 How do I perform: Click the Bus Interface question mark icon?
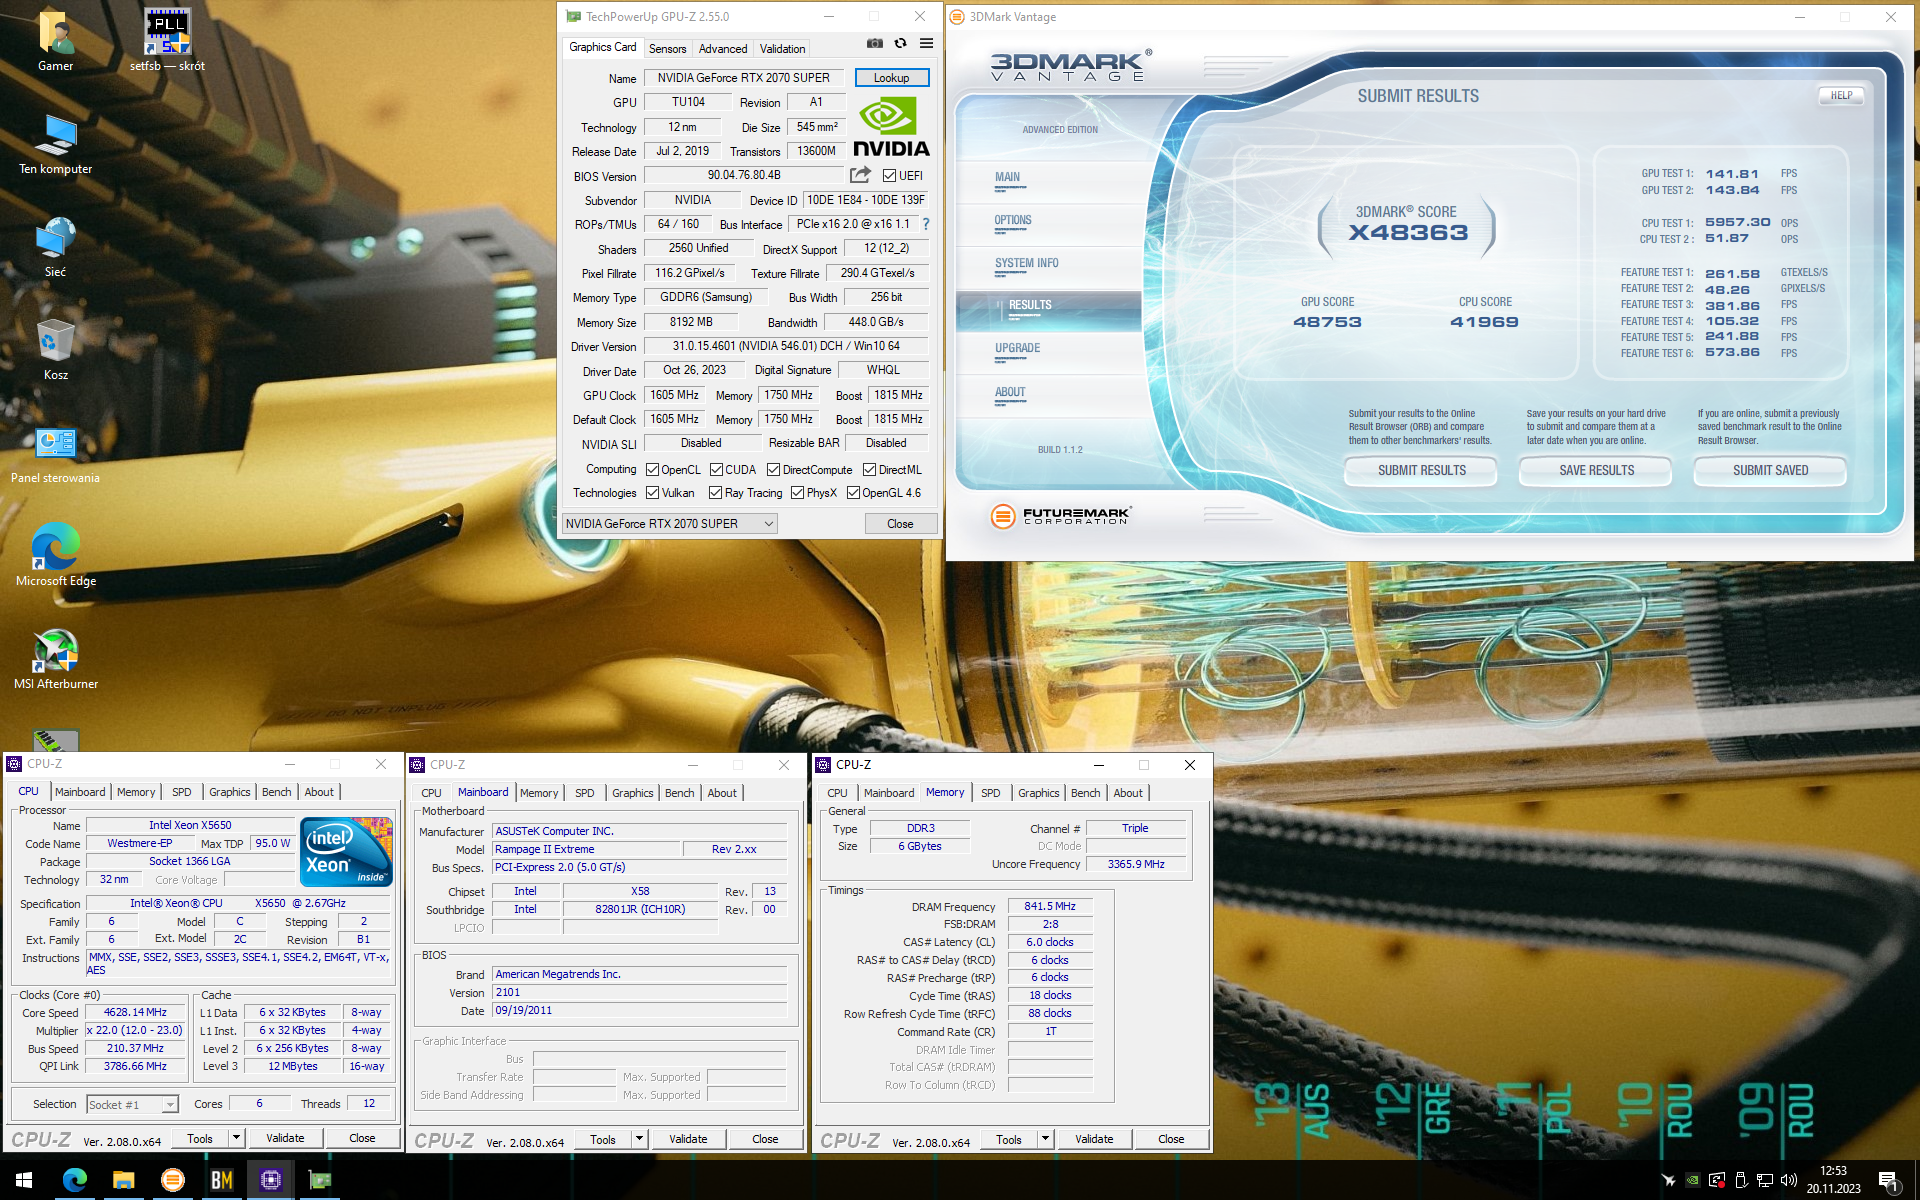tap(926, 224)
